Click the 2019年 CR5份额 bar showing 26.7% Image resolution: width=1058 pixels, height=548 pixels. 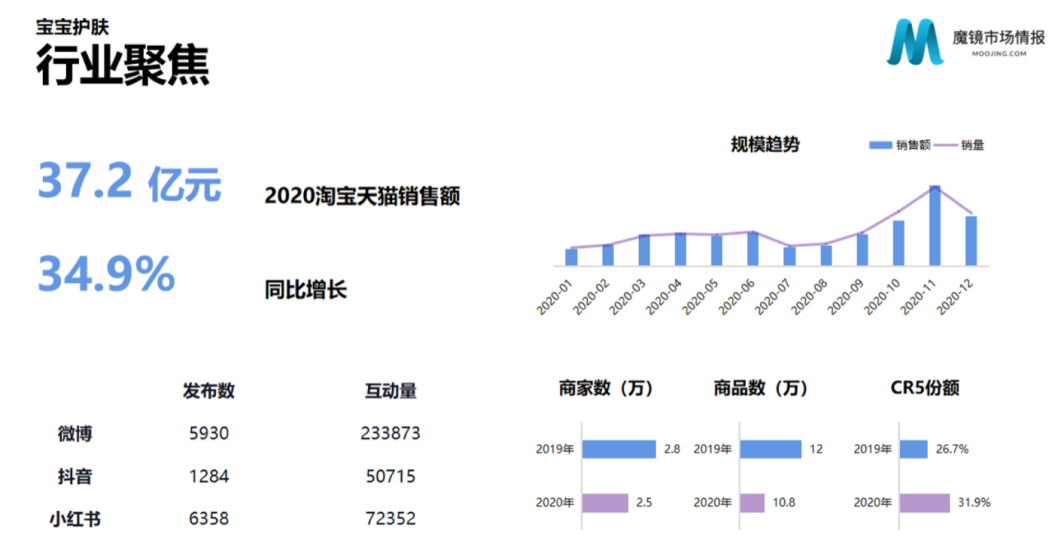pos(914,449)
